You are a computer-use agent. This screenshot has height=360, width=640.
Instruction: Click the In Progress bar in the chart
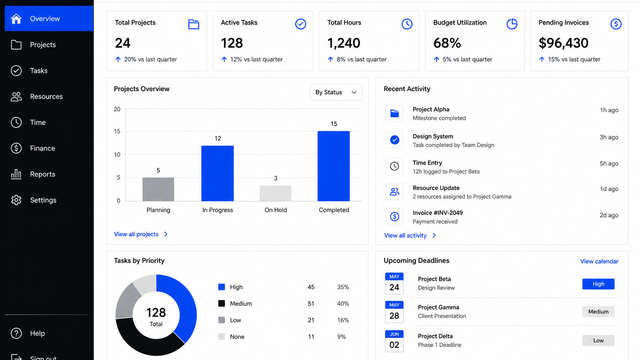(x=218, y=173)
